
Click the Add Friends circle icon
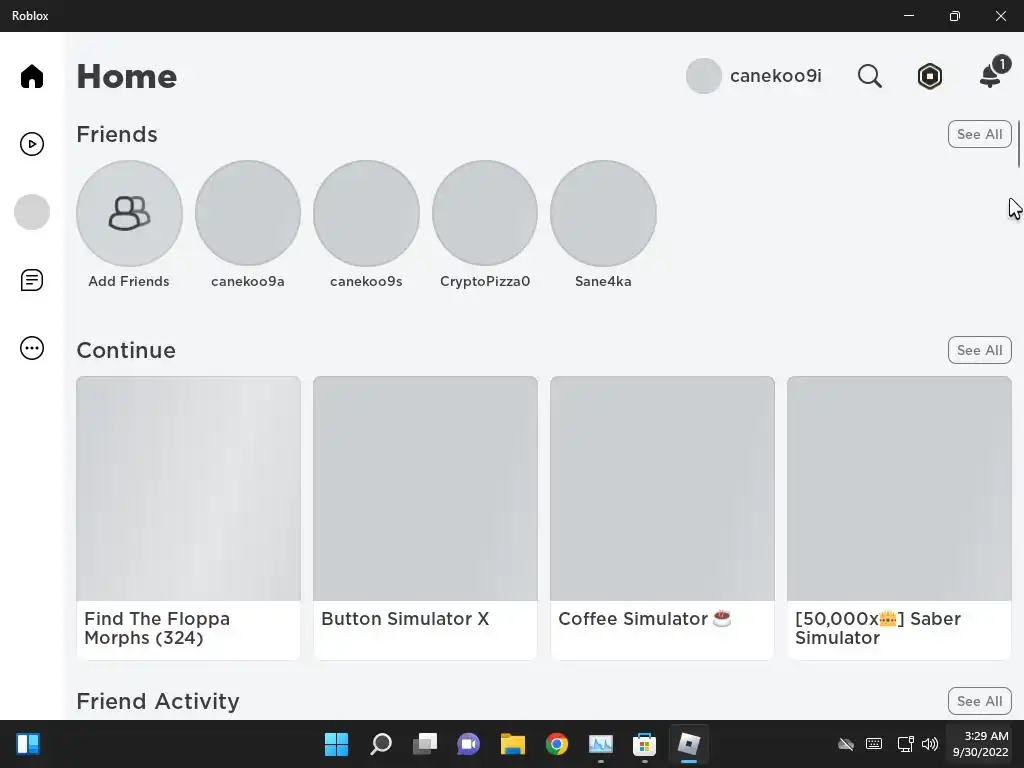(x=129, y=214)
